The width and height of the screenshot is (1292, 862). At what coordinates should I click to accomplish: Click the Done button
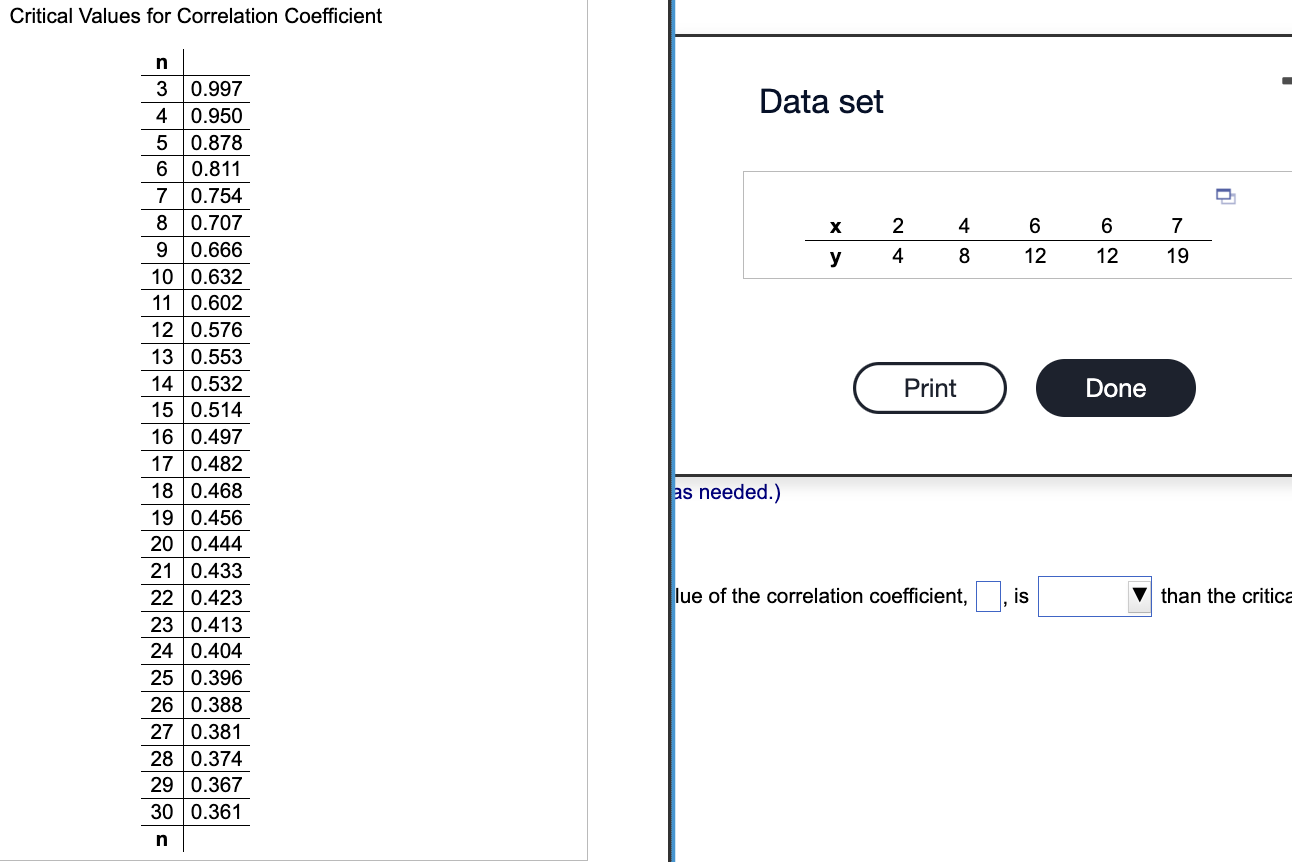pyautogui.click(x=1115, y=388)
